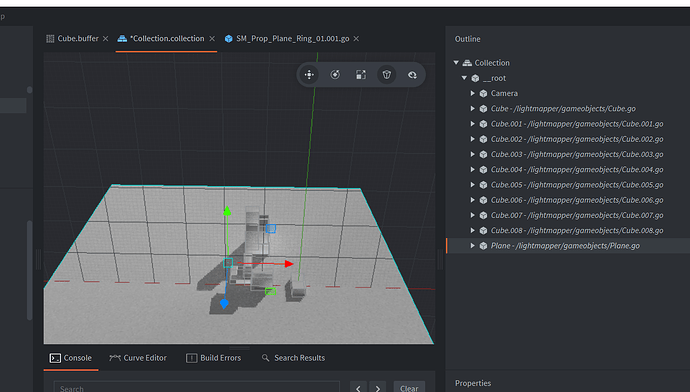Screen dimensions: 690x392
Task: Click the red X-axis arrow of the gizmo
Action: click(289, 264)
